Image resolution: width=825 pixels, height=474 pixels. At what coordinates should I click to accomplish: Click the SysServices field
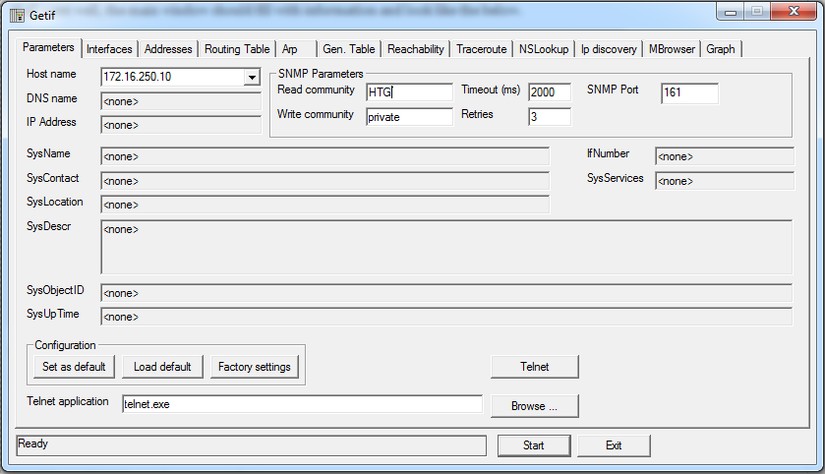tap(725, 181)
